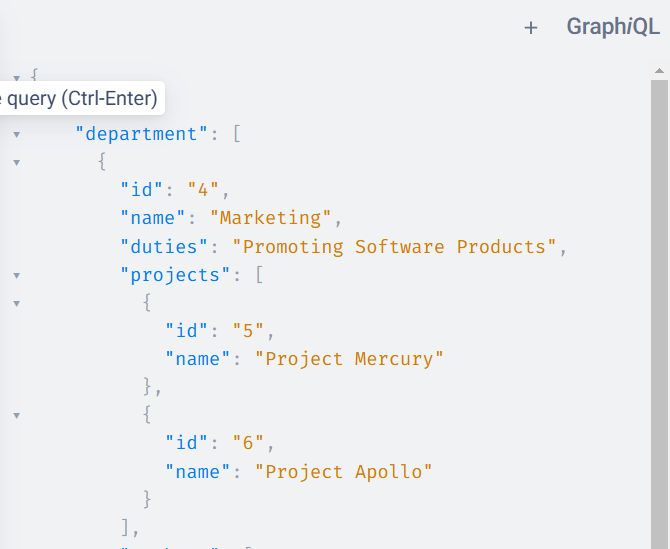The height and width of the screenshot is (549, 670).
Task: Collapse the "department" array fold arrow
Action: [x=17, y=135]
